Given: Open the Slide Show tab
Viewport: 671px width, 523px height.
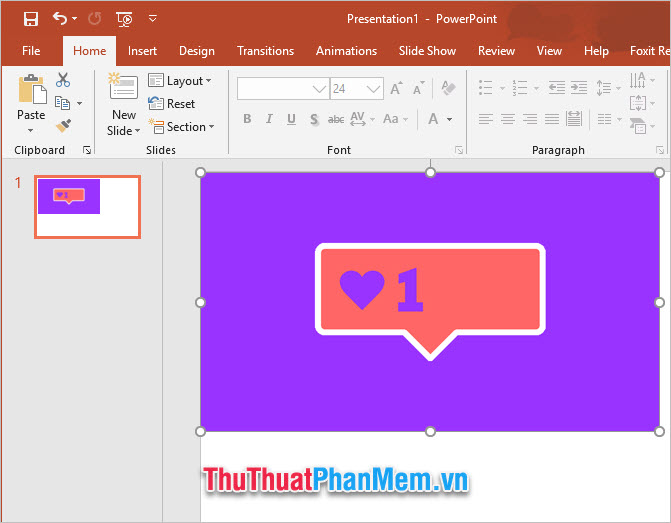Looking at the screenshot, I should pyautogui.click(x=427, y=51).
